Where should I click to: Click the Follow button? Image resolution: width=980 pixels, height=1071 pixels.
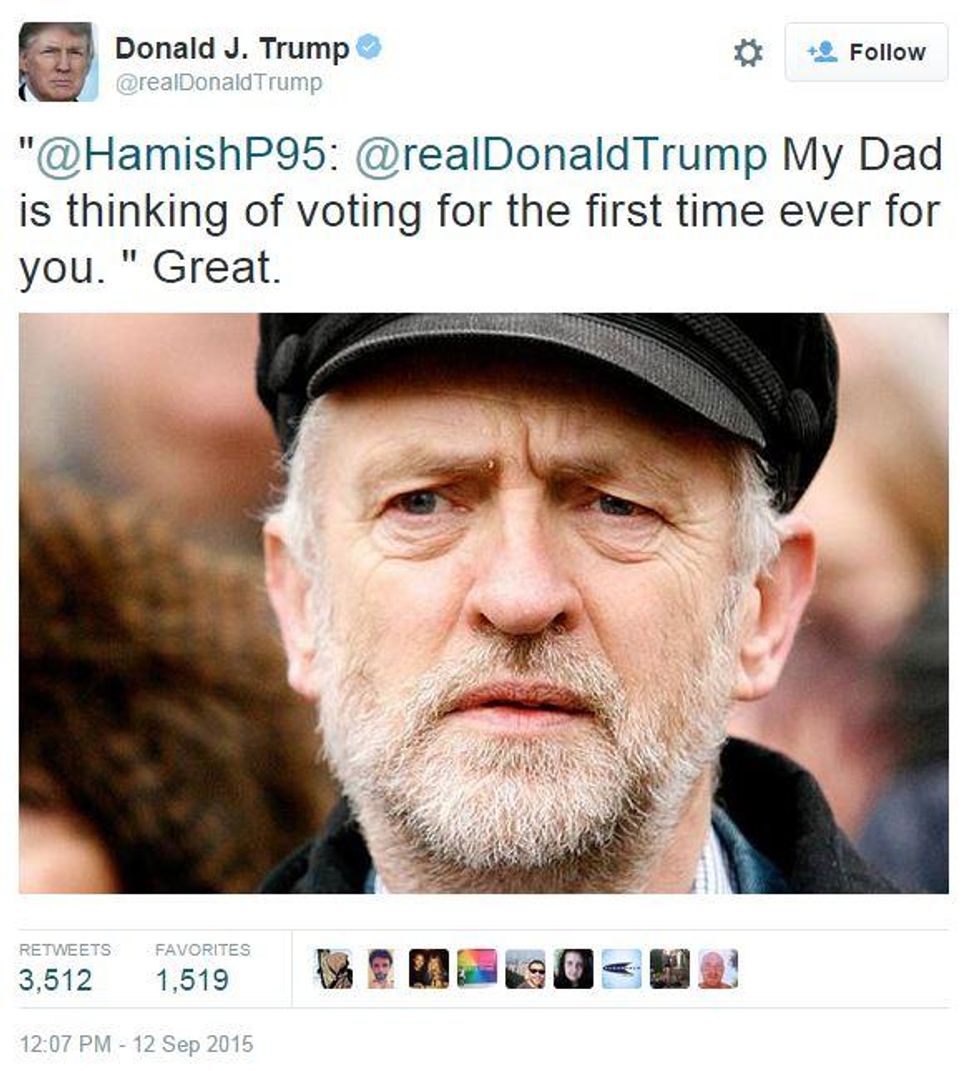[867, 52]
